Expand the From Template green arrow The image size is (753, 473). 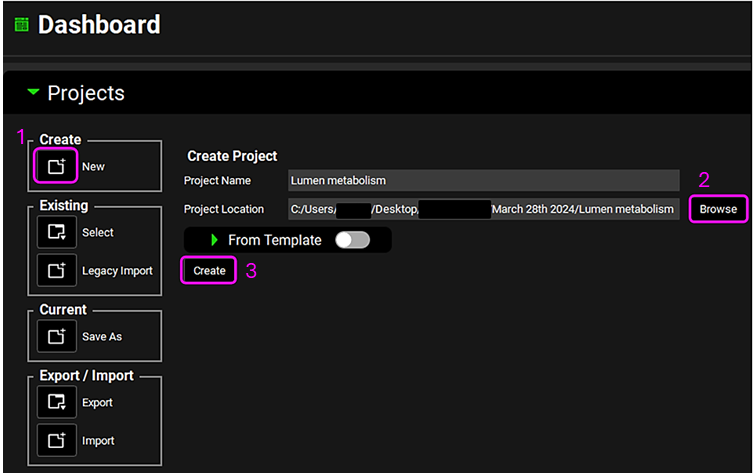(214, 240)
